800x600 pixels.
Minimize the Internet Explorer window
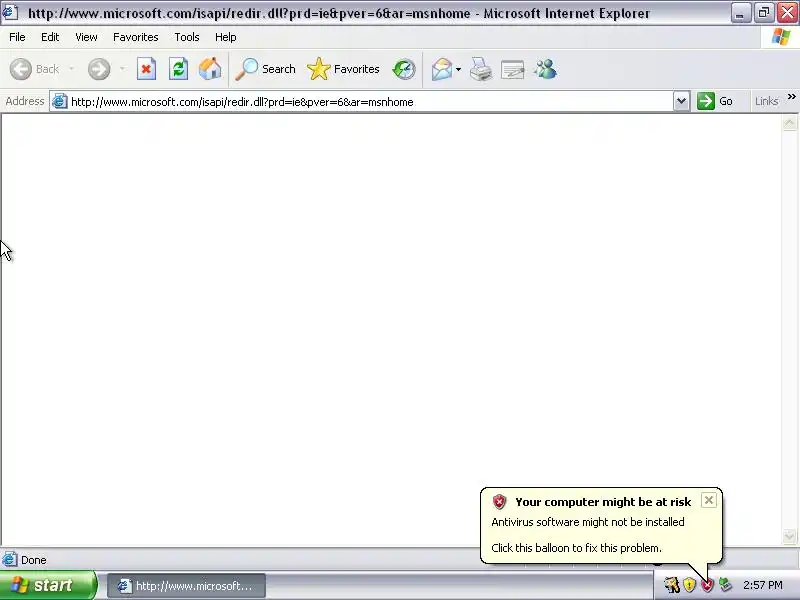click(x=740, y=13)
